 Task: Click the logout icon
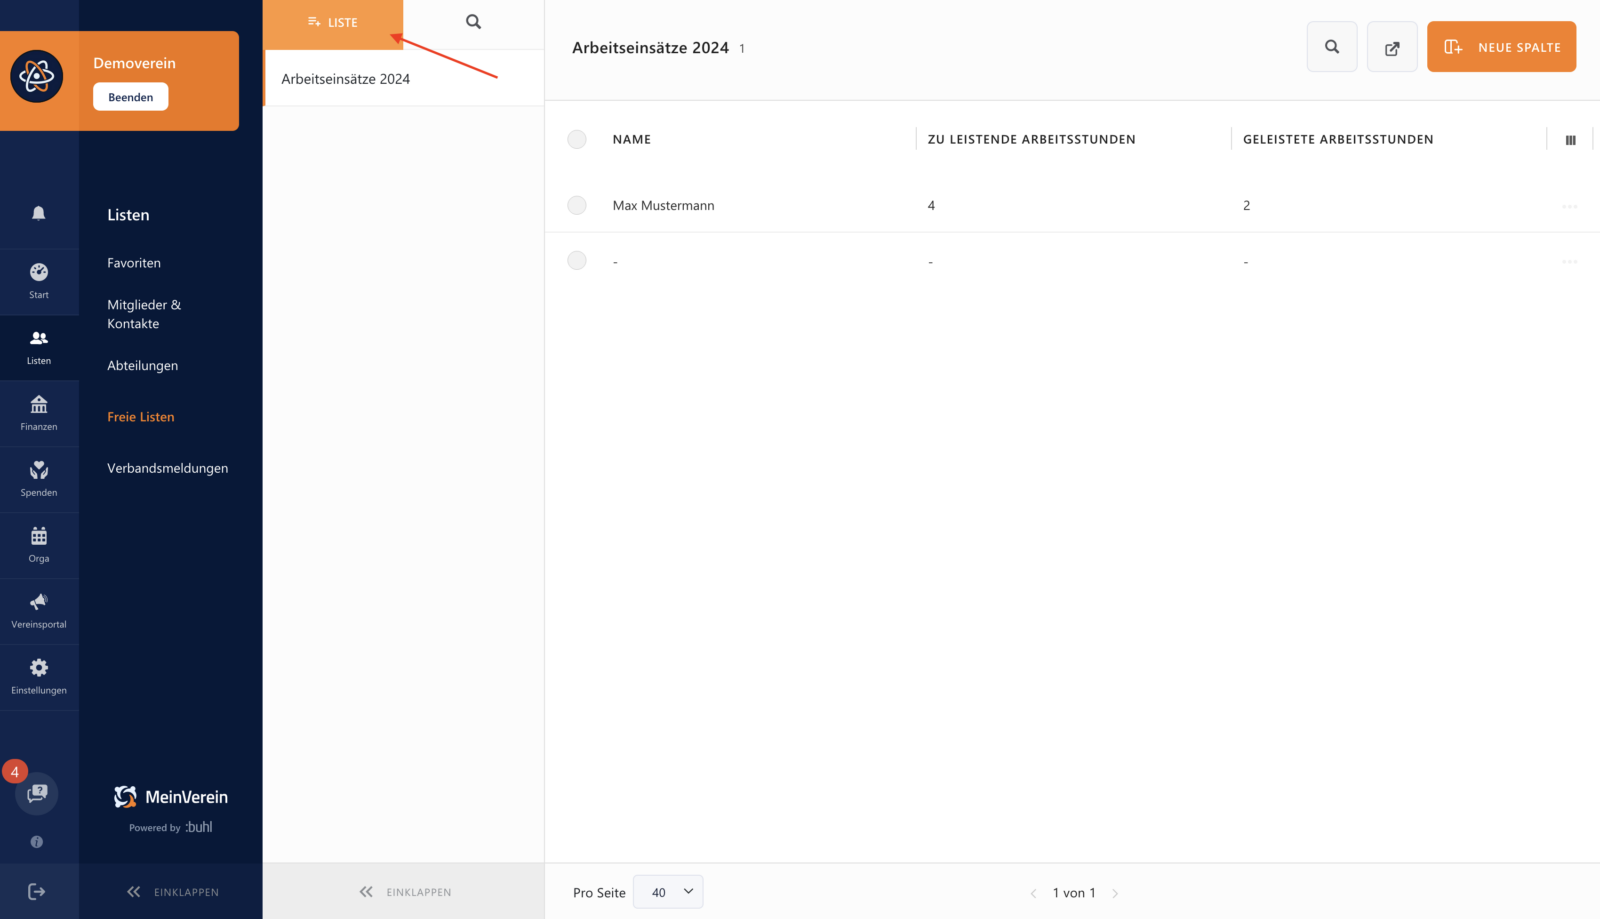(37, 891)
